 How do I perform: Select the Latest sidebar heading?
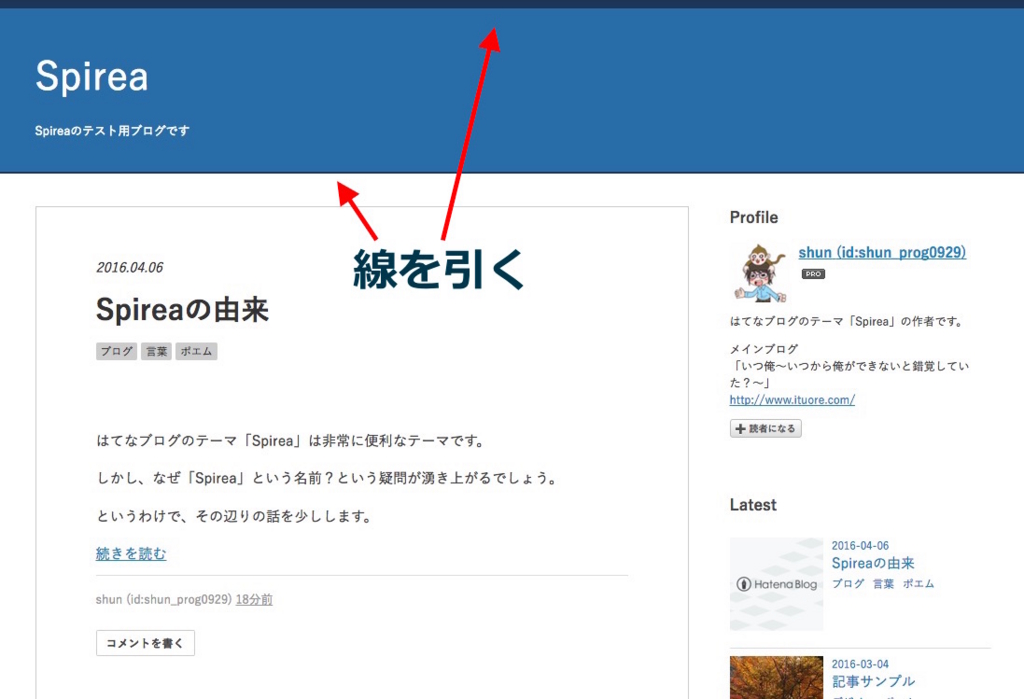753,505
